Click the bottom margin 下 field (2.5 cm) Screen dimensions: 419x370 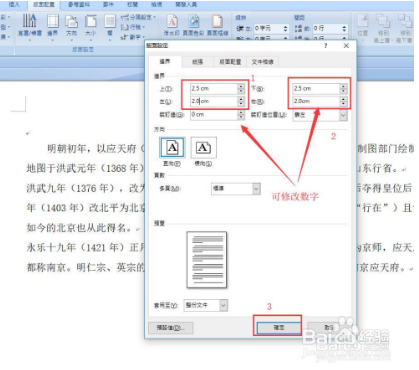click(x=316, y=88)
